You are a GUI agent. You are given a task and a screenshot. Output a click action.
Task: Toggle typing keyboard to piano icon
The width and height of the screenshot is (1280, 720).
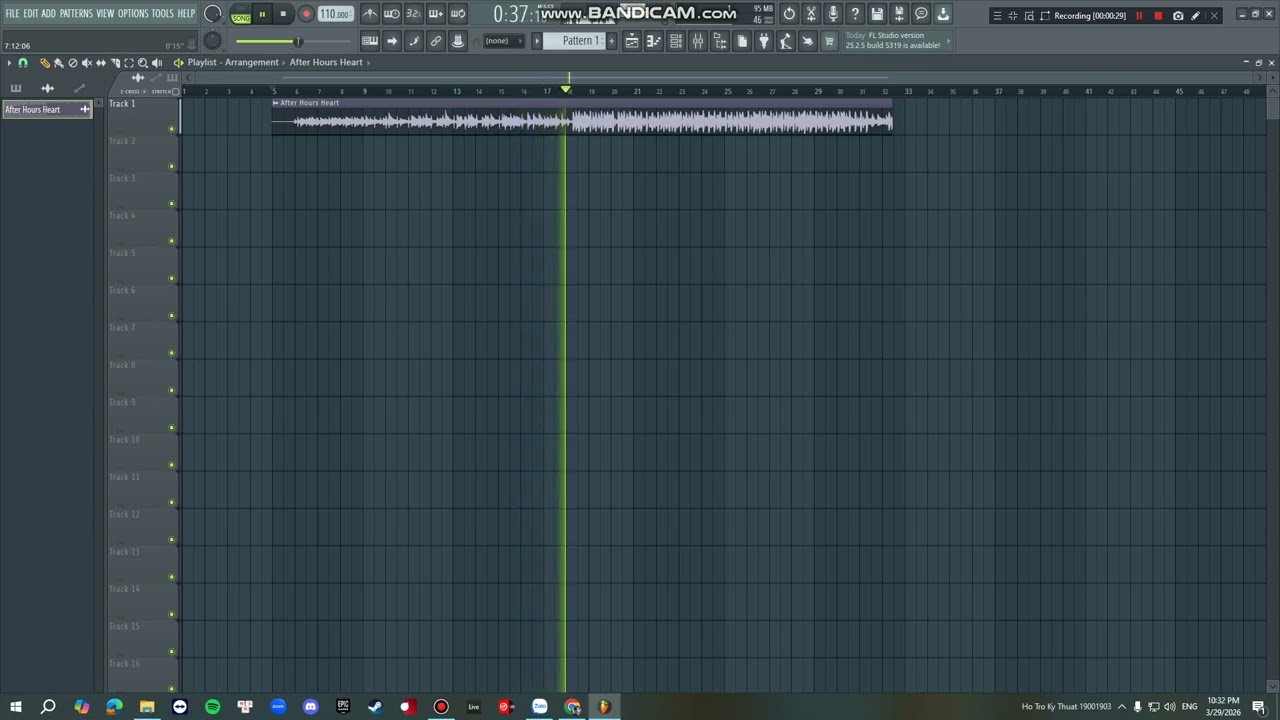coord(370,41)
